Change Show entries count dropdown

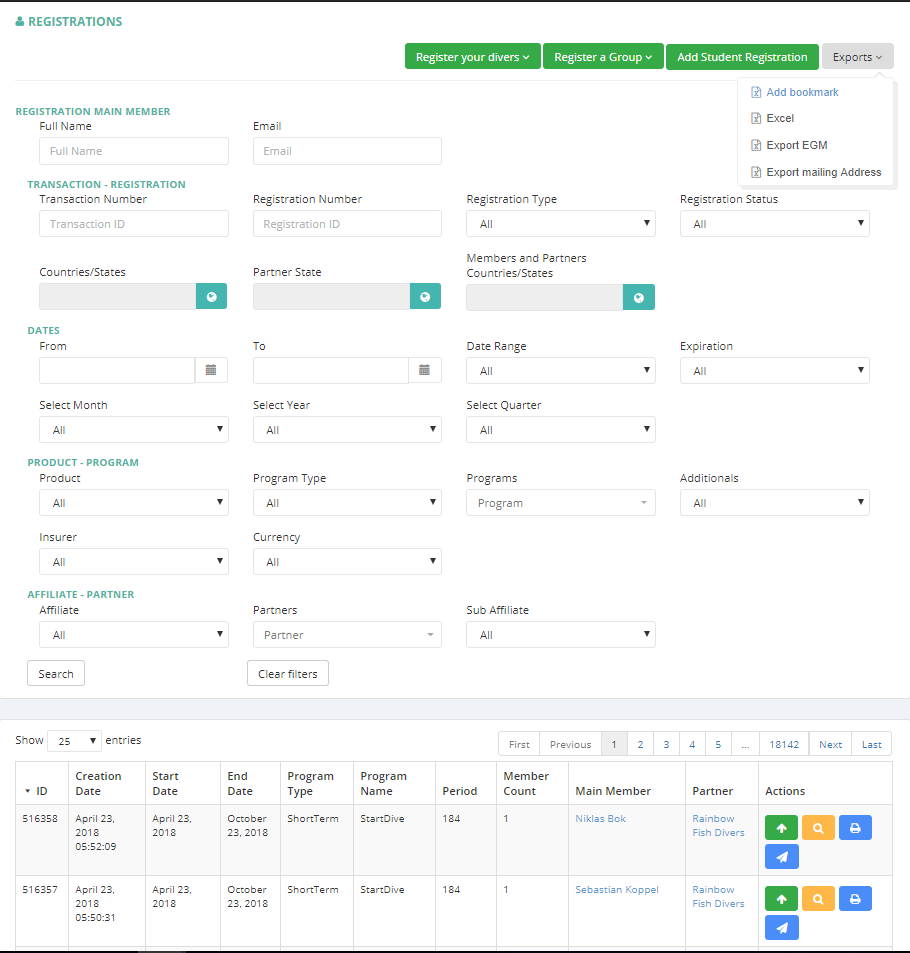coord(74,741)
